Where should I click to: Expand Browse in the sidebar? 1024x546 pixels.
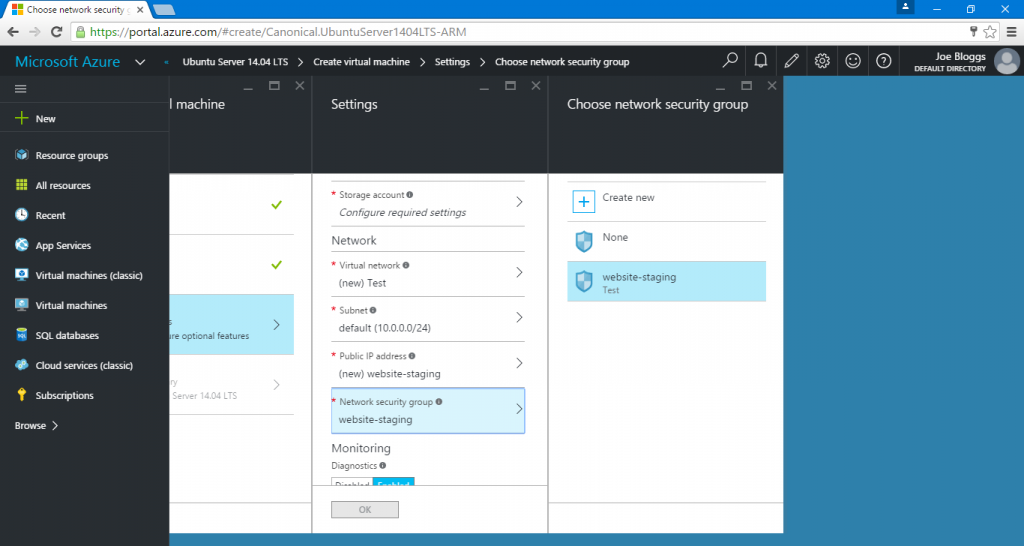(x=37, y=425)
